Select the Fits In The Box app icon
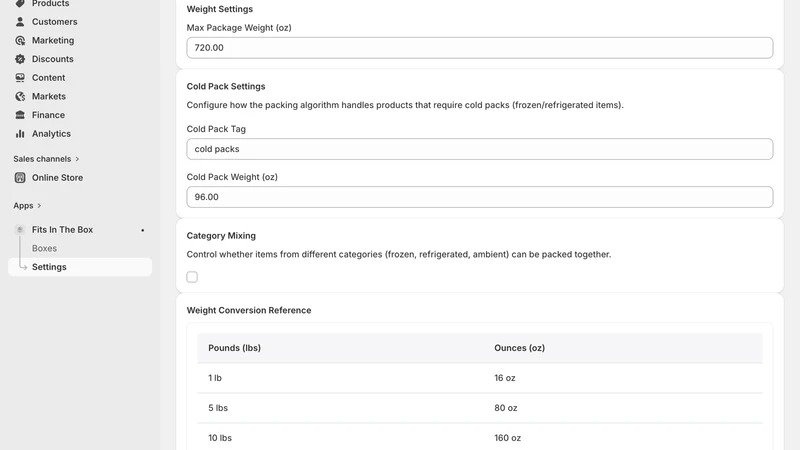 tap(20, 230)
